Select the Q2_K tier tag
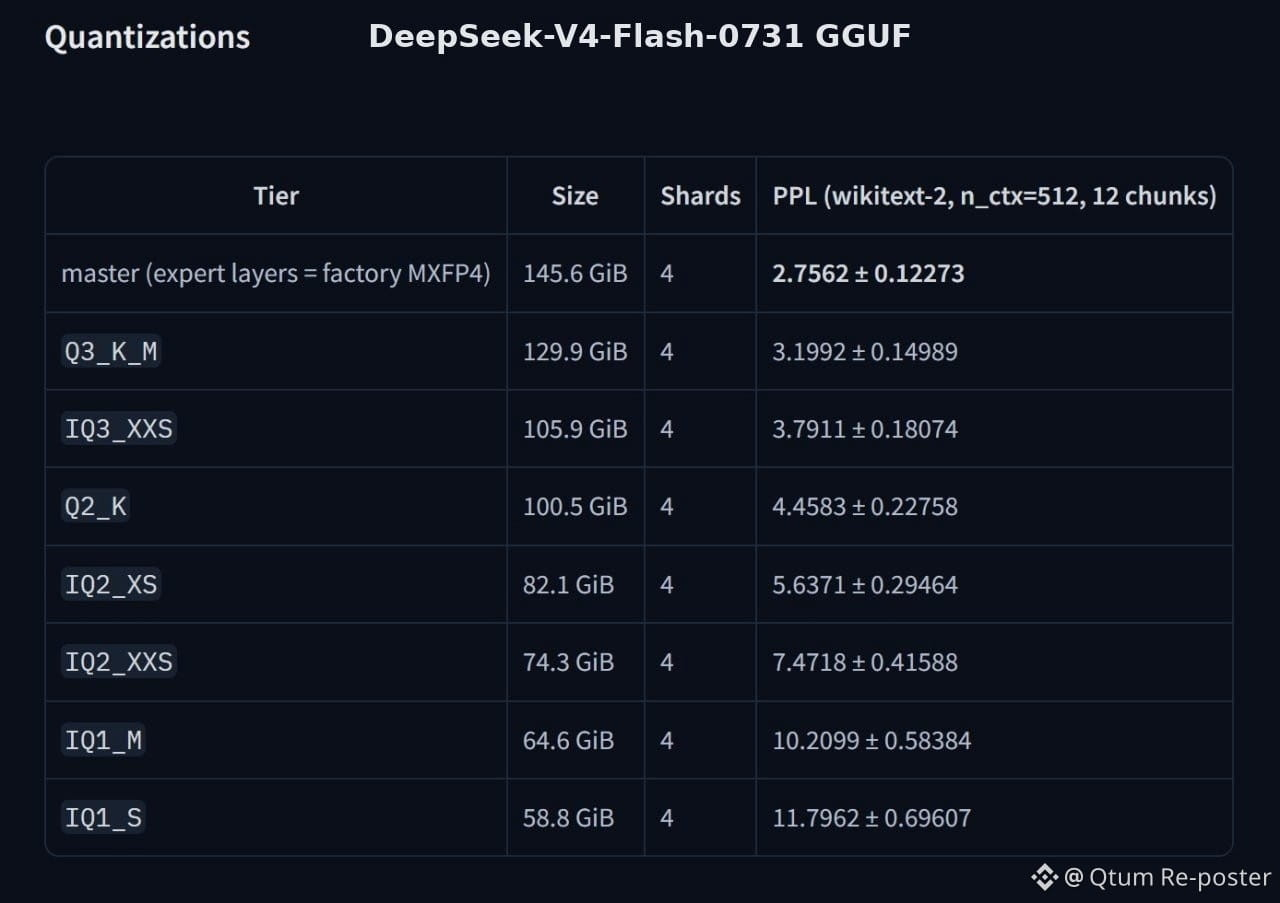This screenshot has height=903, width=1280. 96,507
